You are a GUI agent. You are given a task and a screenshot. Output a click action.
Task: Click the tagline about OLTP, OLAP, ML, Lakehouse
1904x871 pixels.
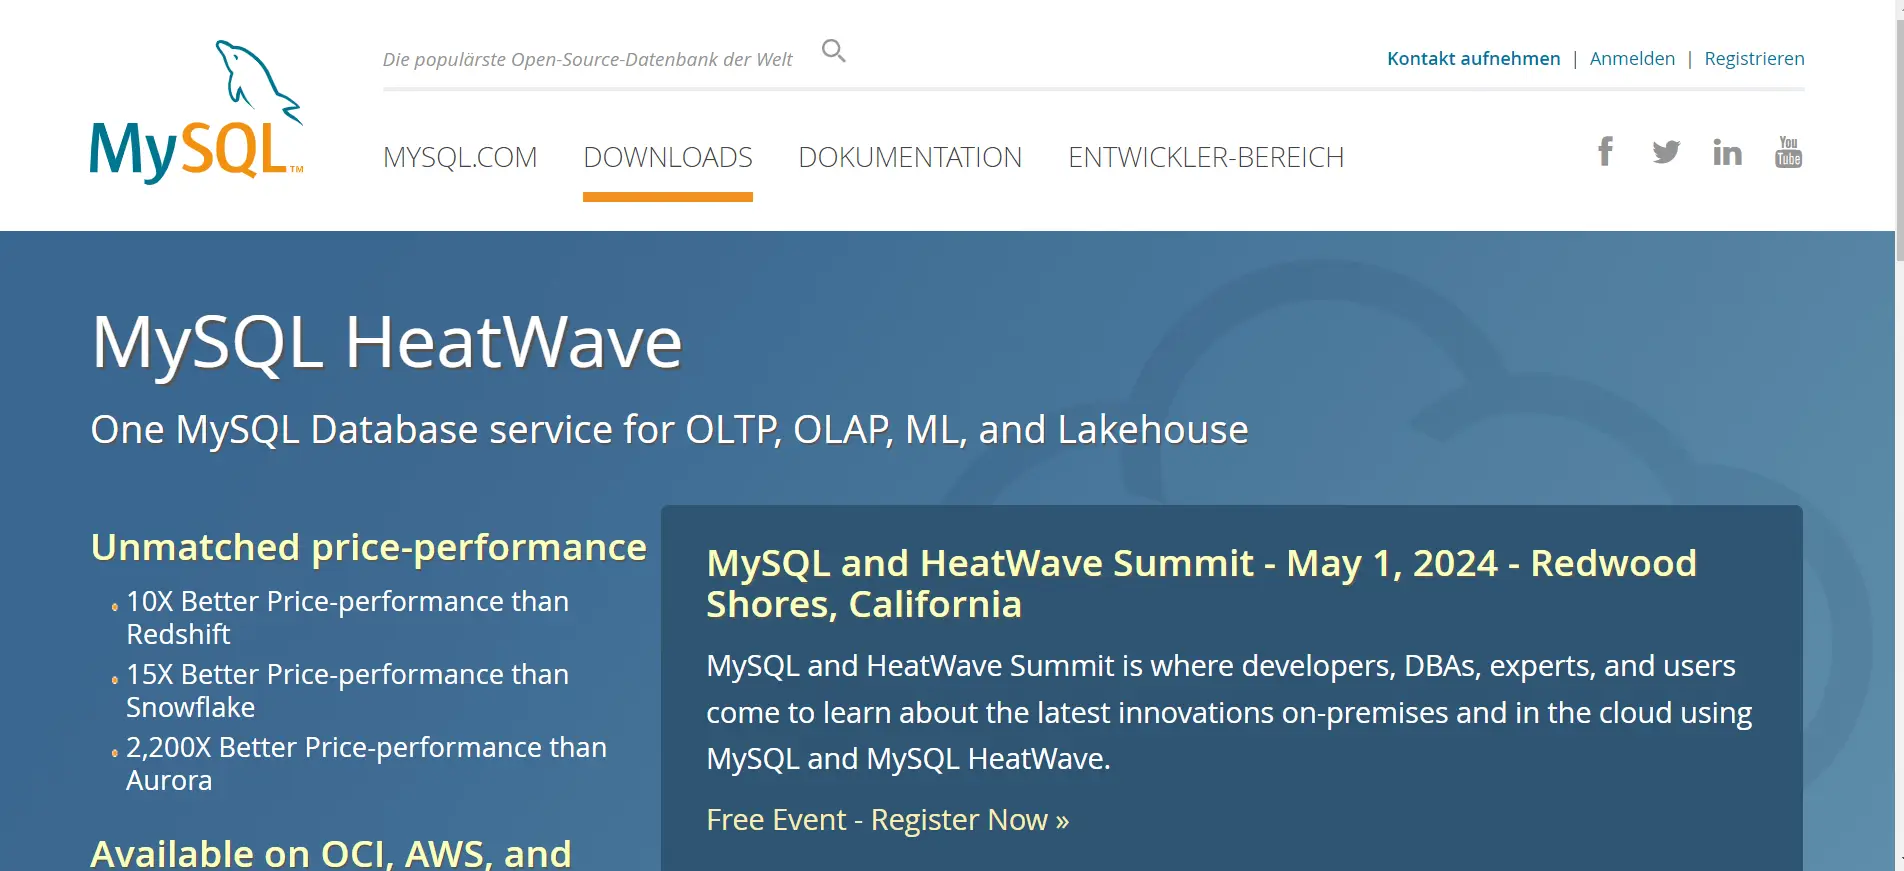669,429
